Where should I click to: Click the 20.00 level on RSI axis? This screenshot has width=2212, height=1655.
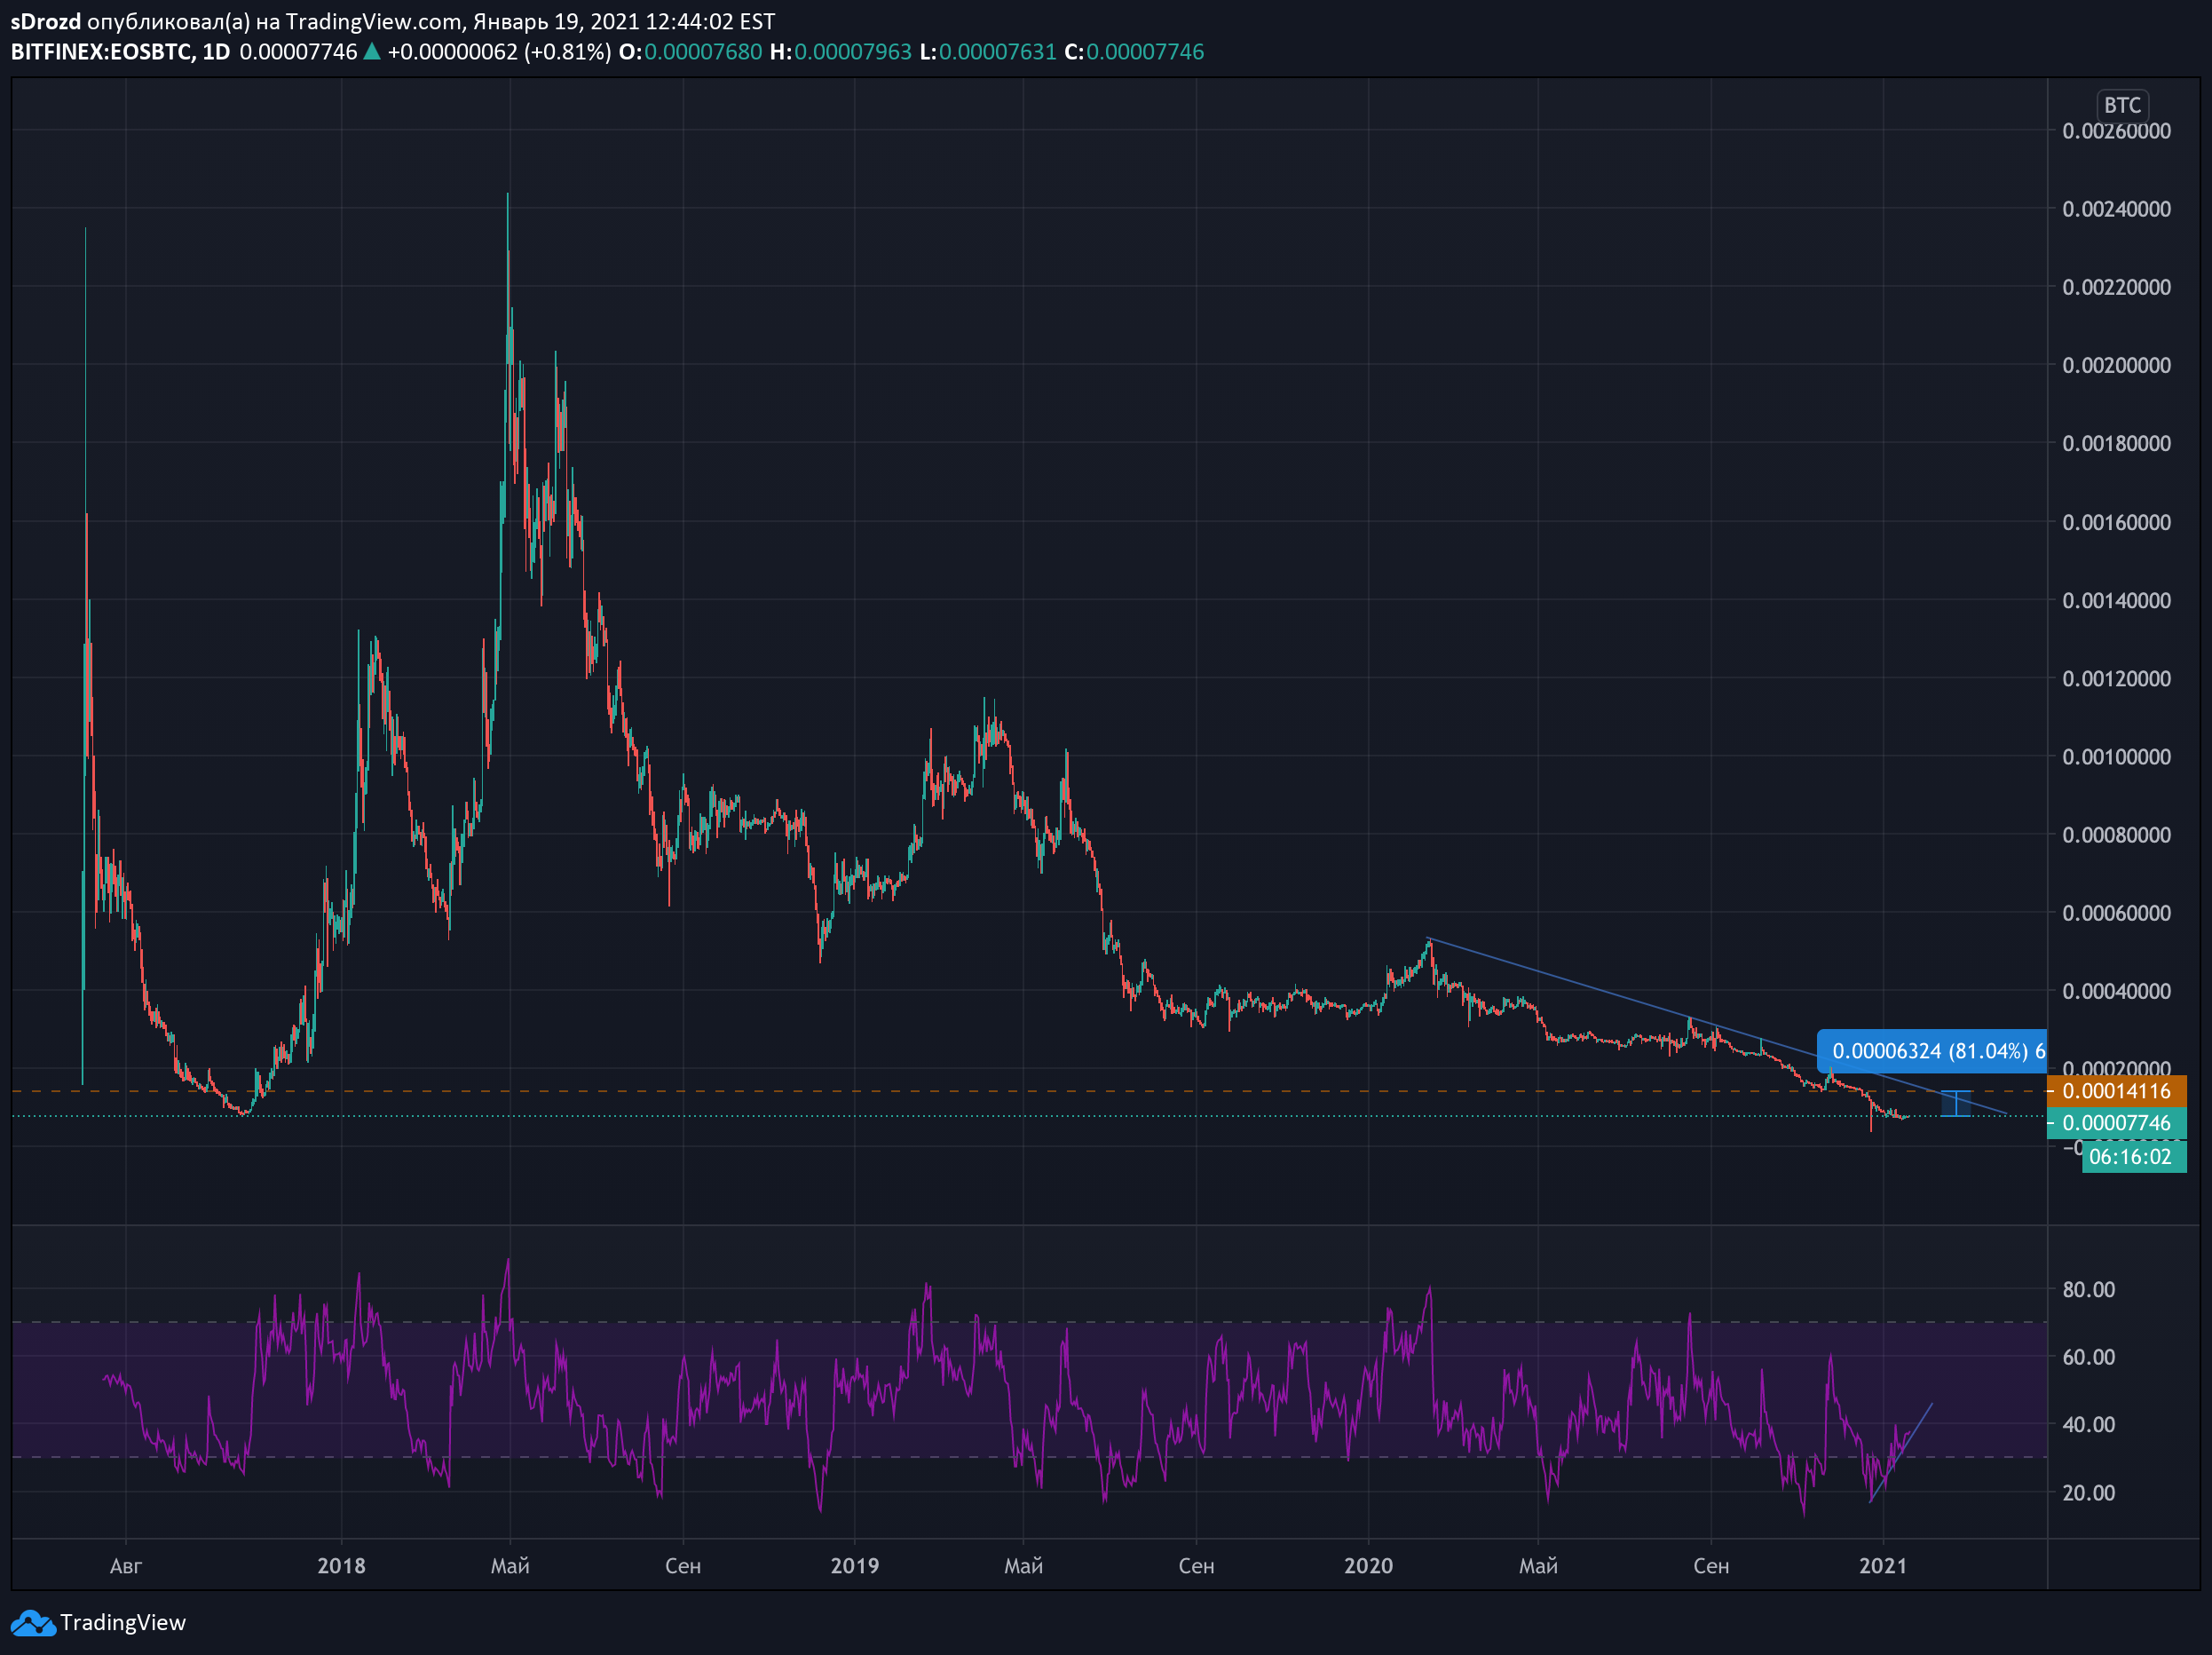[2088, 1493]
